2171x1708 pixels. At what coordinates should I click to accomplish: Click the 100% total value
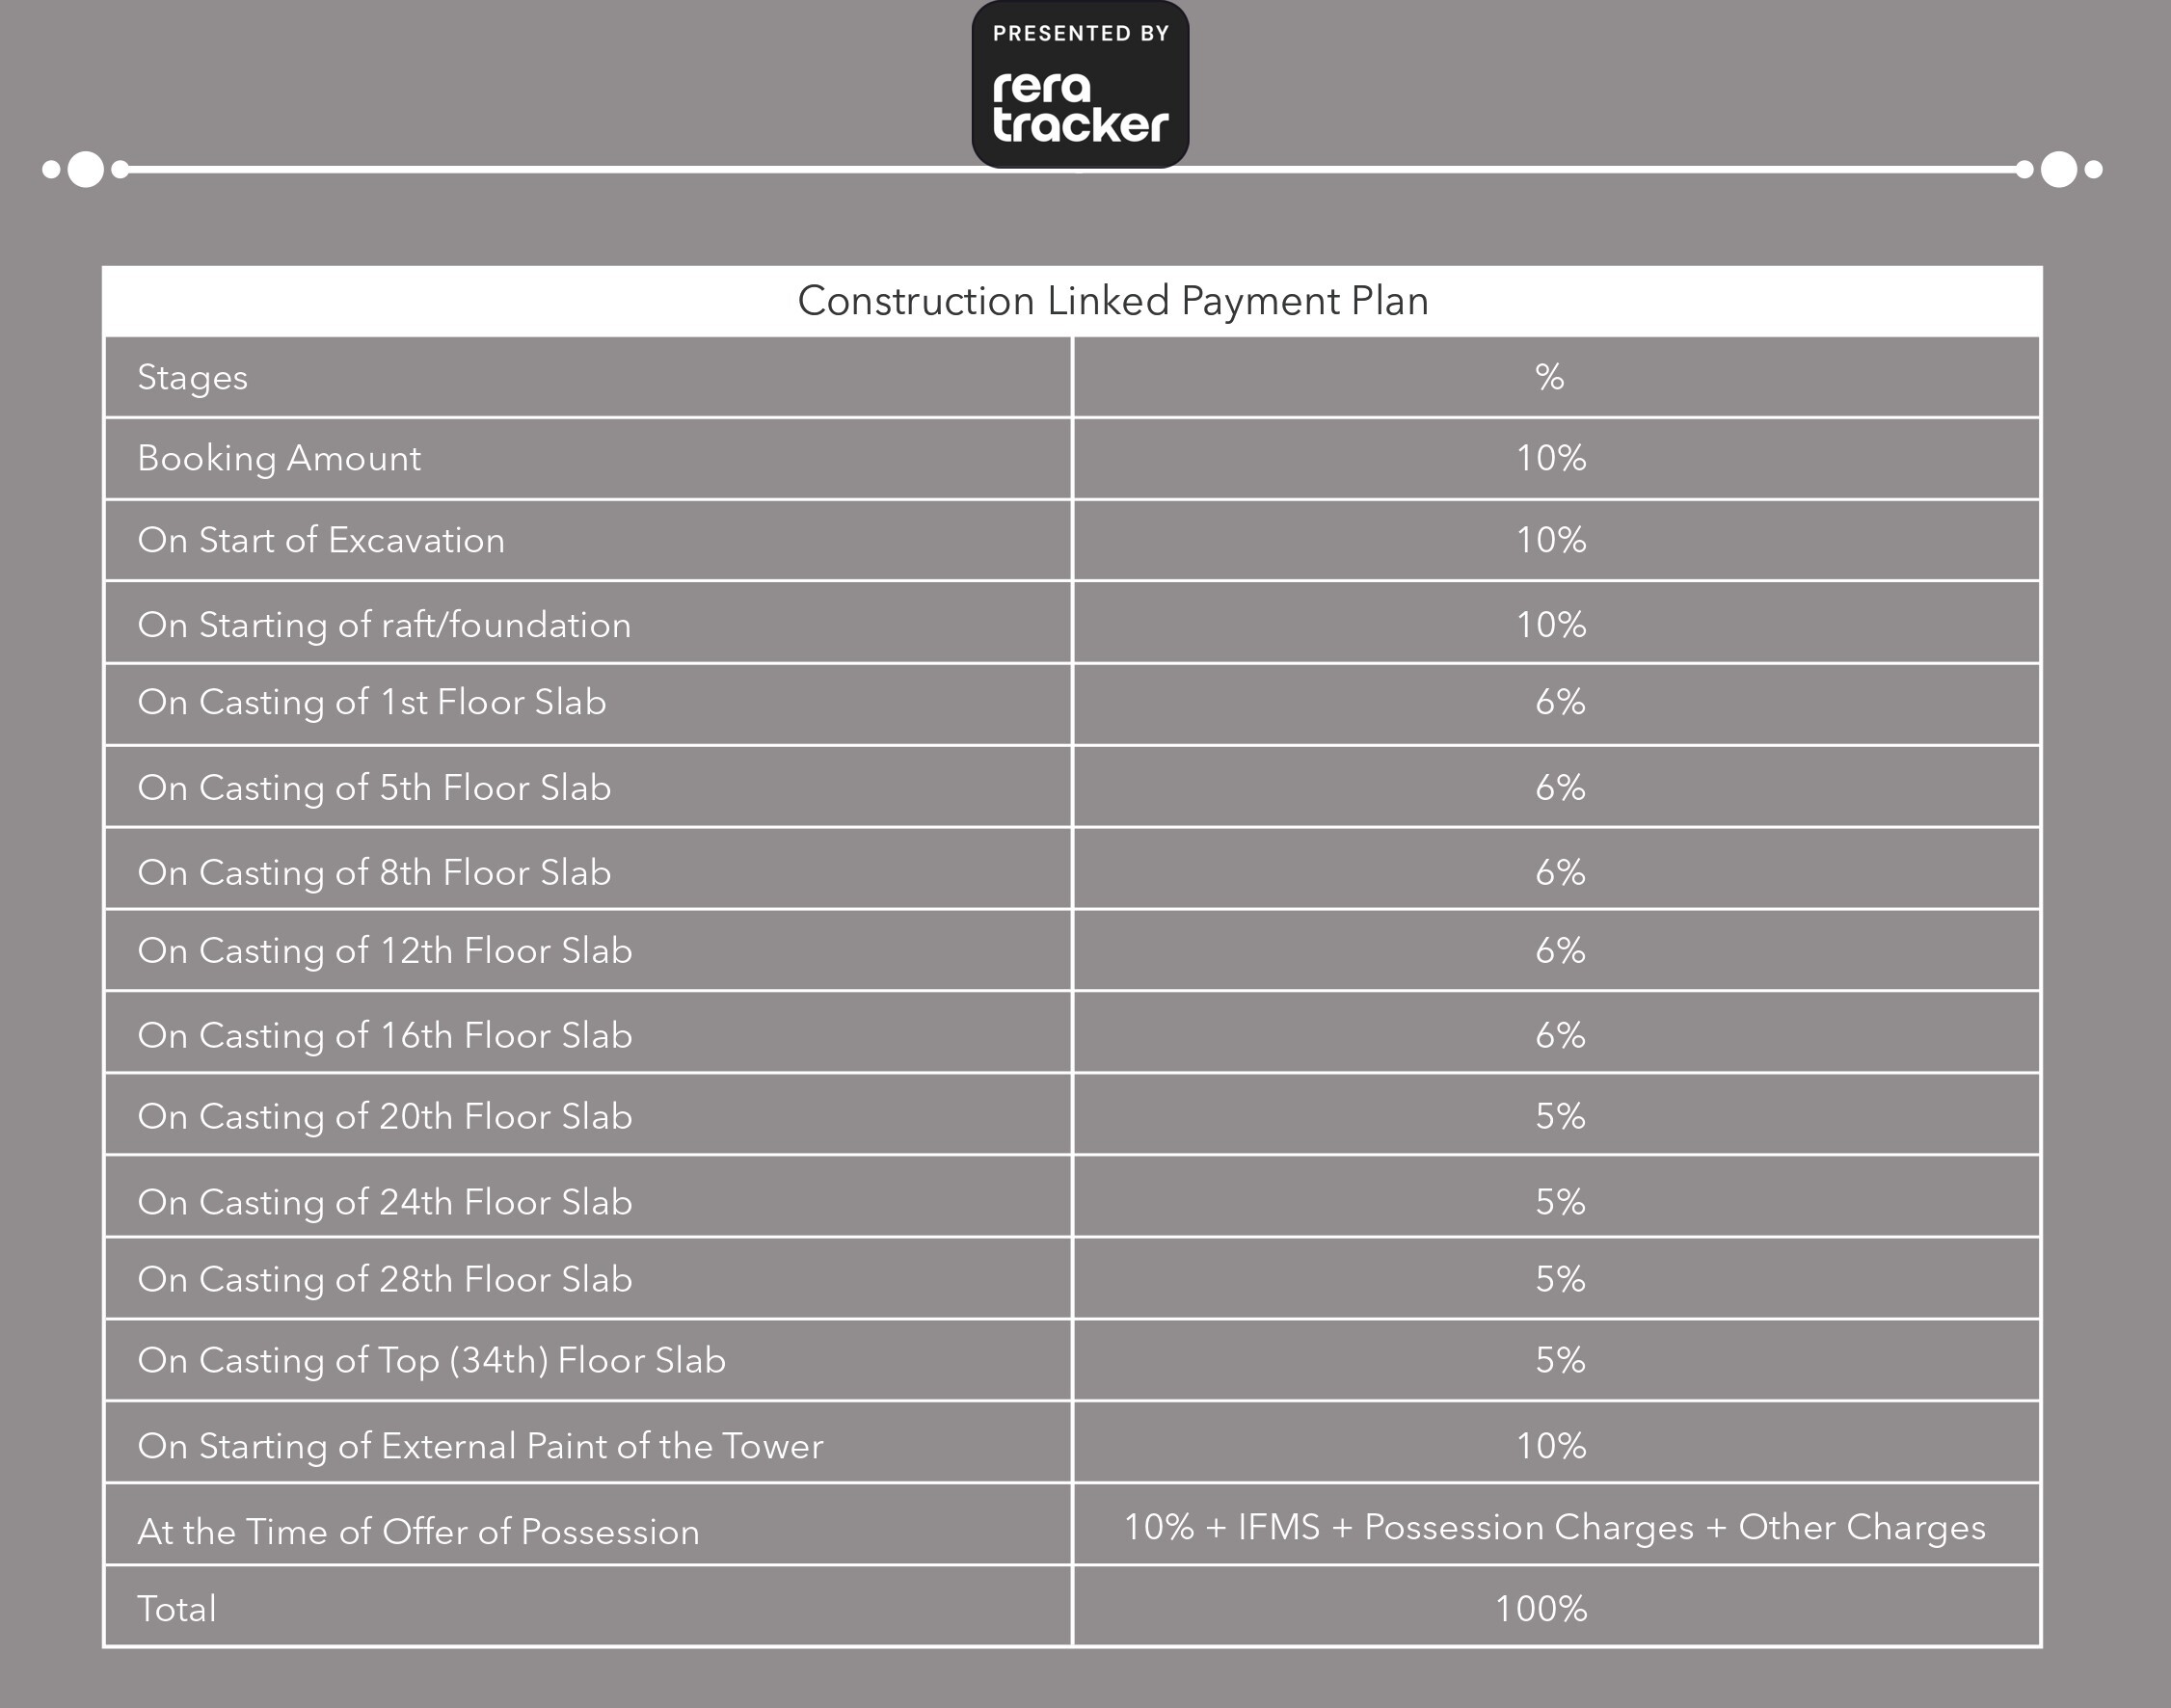pos(1540,1609)
